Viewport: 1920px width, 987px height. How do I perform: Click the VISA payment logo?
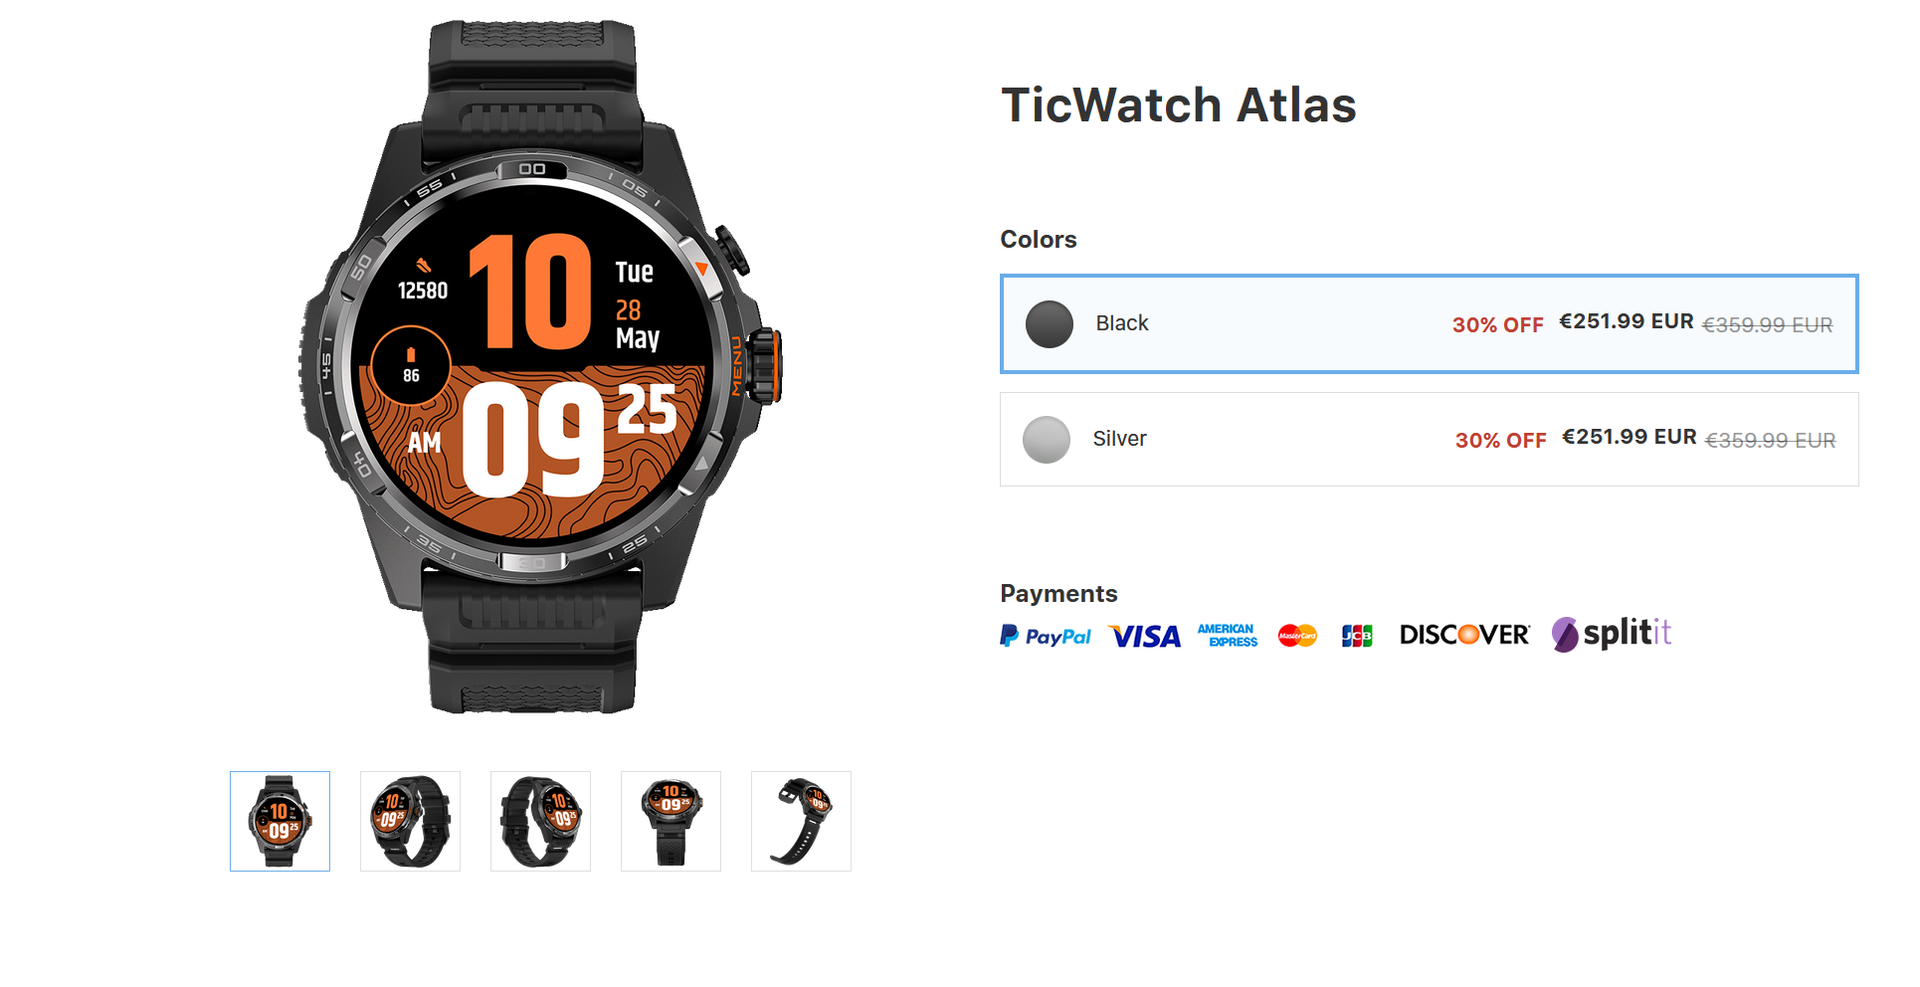pyautogui.click(x=1145, y=636)
